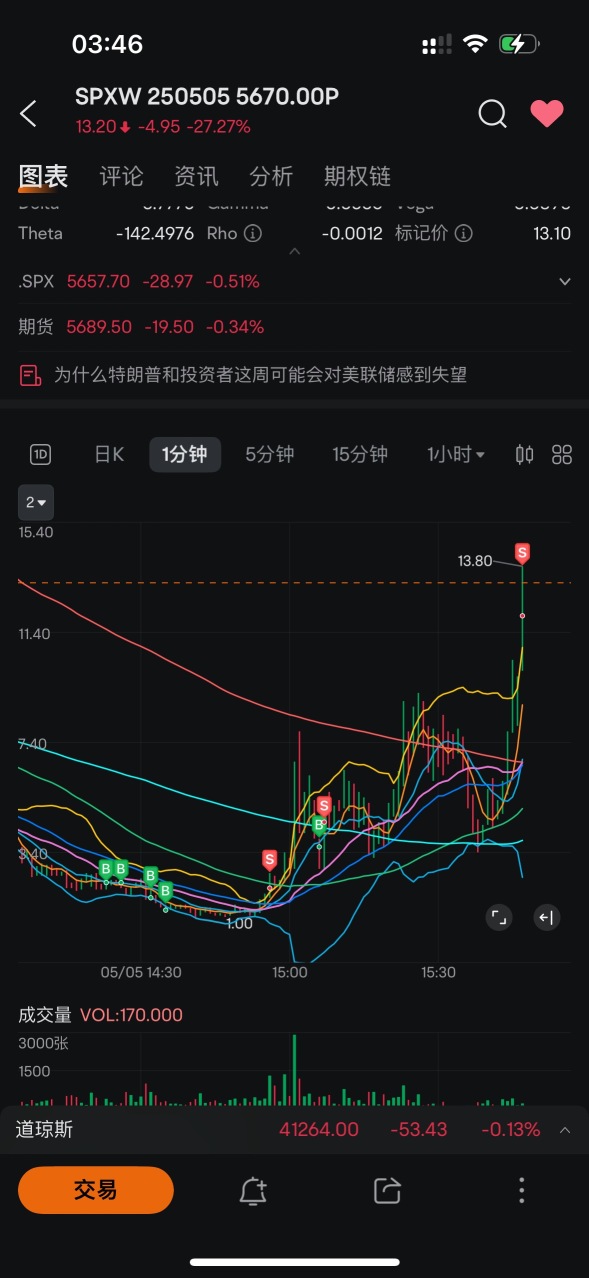Jump to latest candle arrow icon
This screenshot has height=1278, width=589.
pyautogui.click(x=546, y=917)
